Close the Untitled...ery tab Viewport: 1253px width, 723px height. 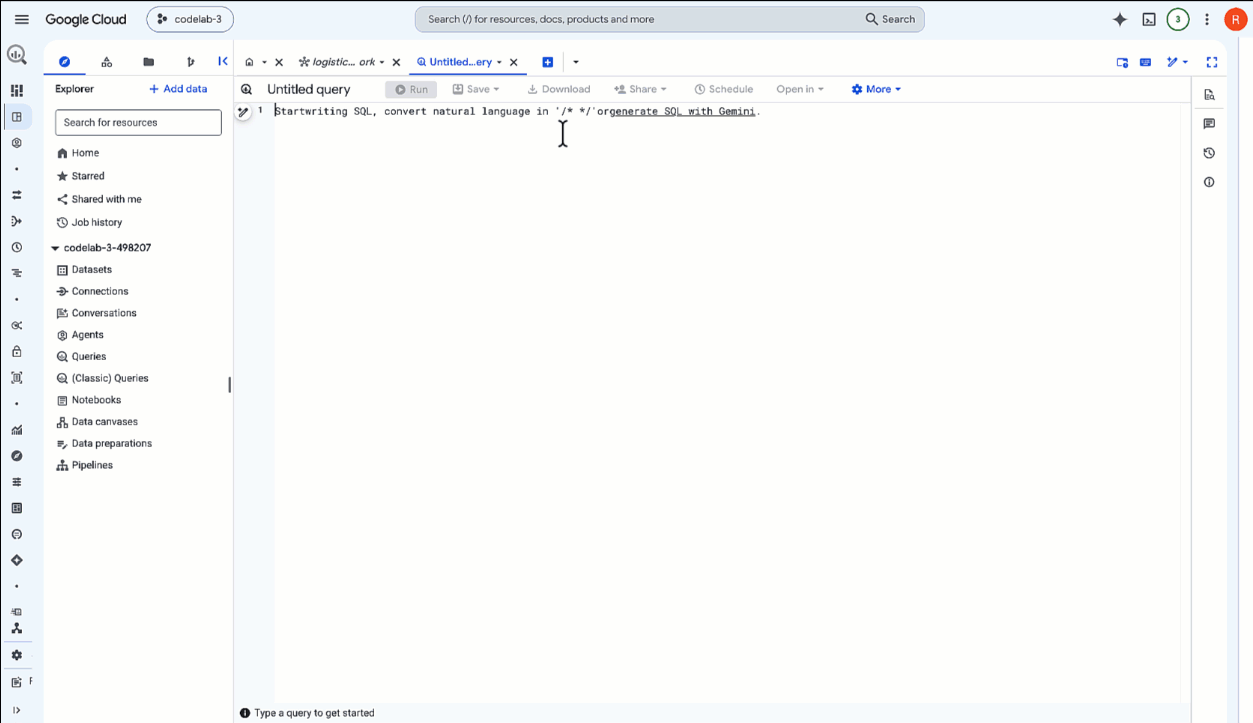click(x=514, y=62)
